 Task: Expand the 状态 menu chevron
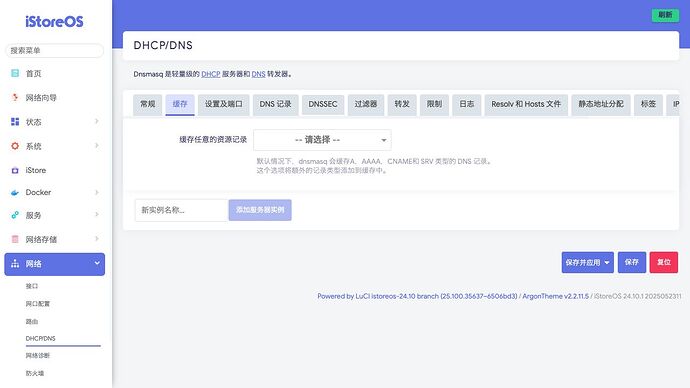click(96, 121)
